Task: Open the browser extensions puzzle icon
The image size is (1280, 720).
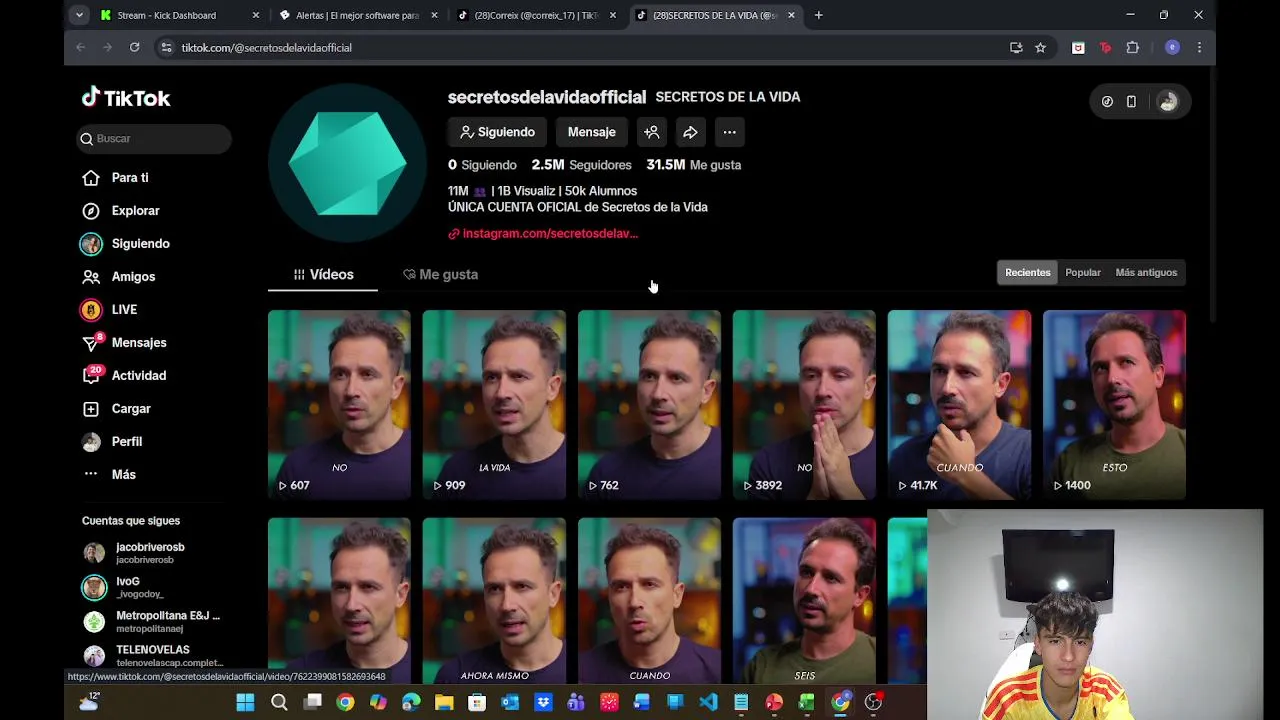Action: pos(1132,47)
